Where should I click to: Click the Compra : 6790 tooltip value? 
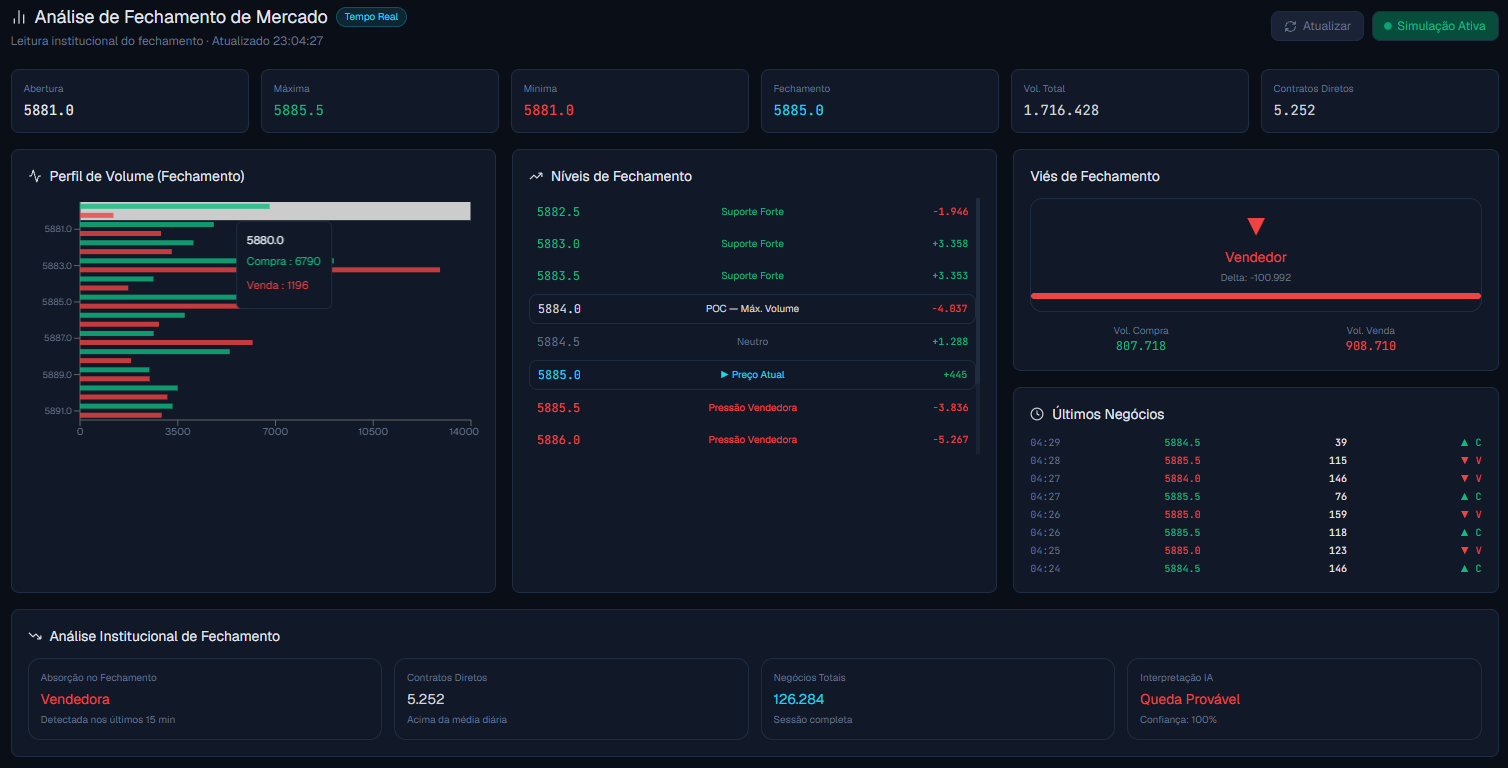(x=283, y=262)
